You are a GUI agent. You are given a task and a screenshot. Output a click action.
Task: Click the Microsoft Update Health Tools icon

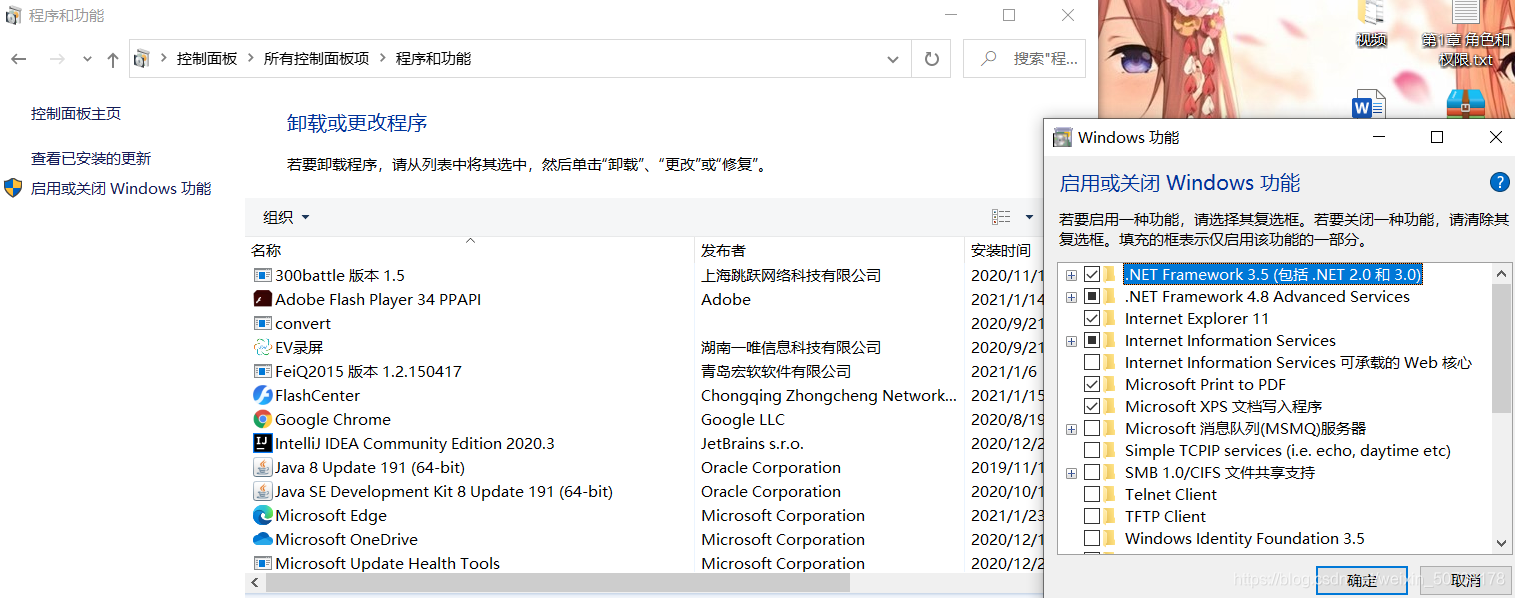(x=263, y=563)
